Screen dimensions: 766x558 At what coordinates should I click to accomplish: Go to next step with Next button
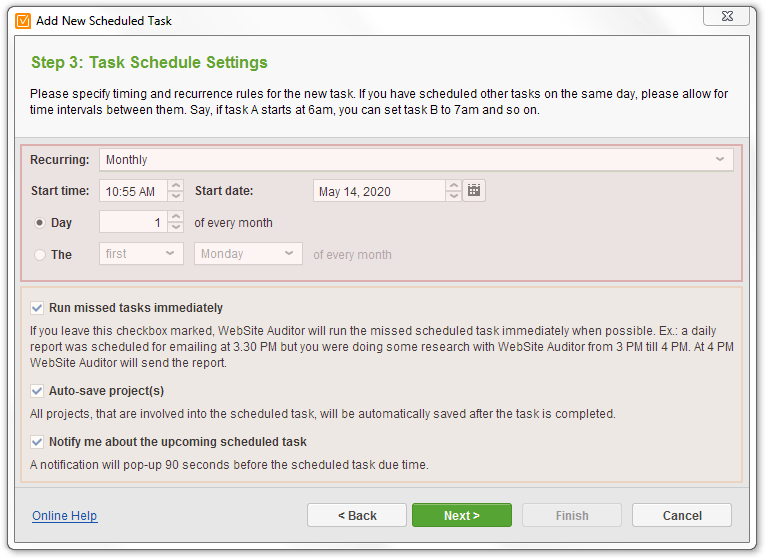point(462,515)
